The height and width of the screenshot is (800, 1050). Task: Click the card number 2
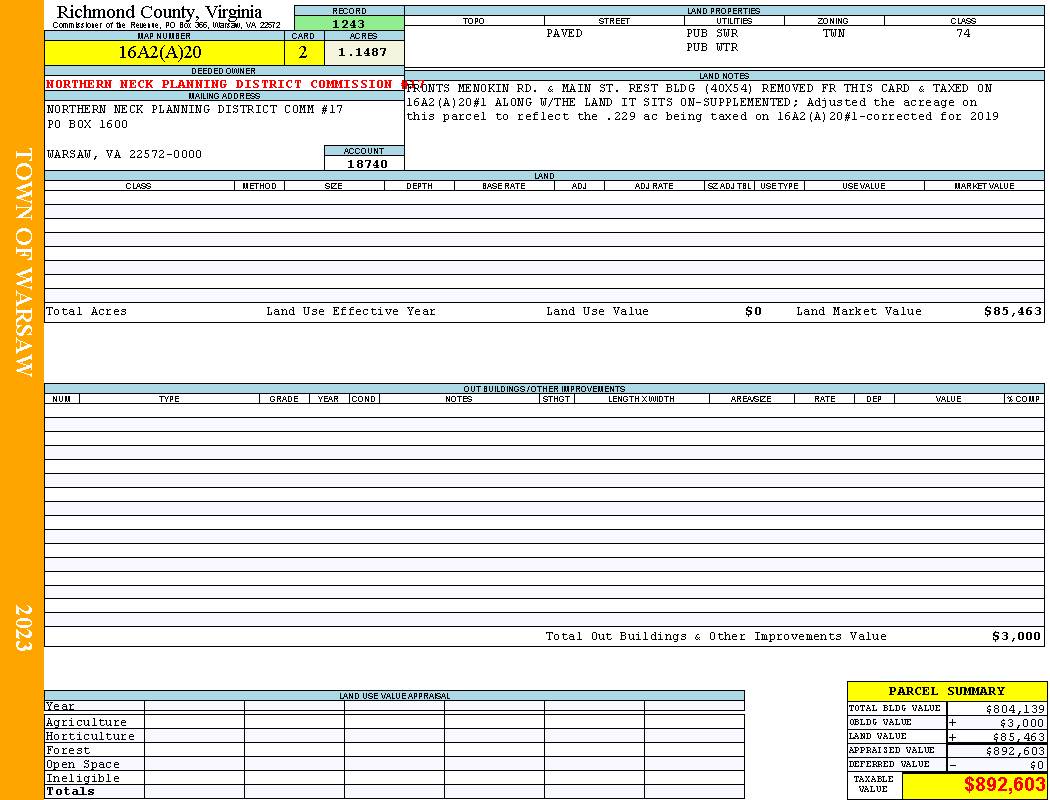[x=303, y=52]
